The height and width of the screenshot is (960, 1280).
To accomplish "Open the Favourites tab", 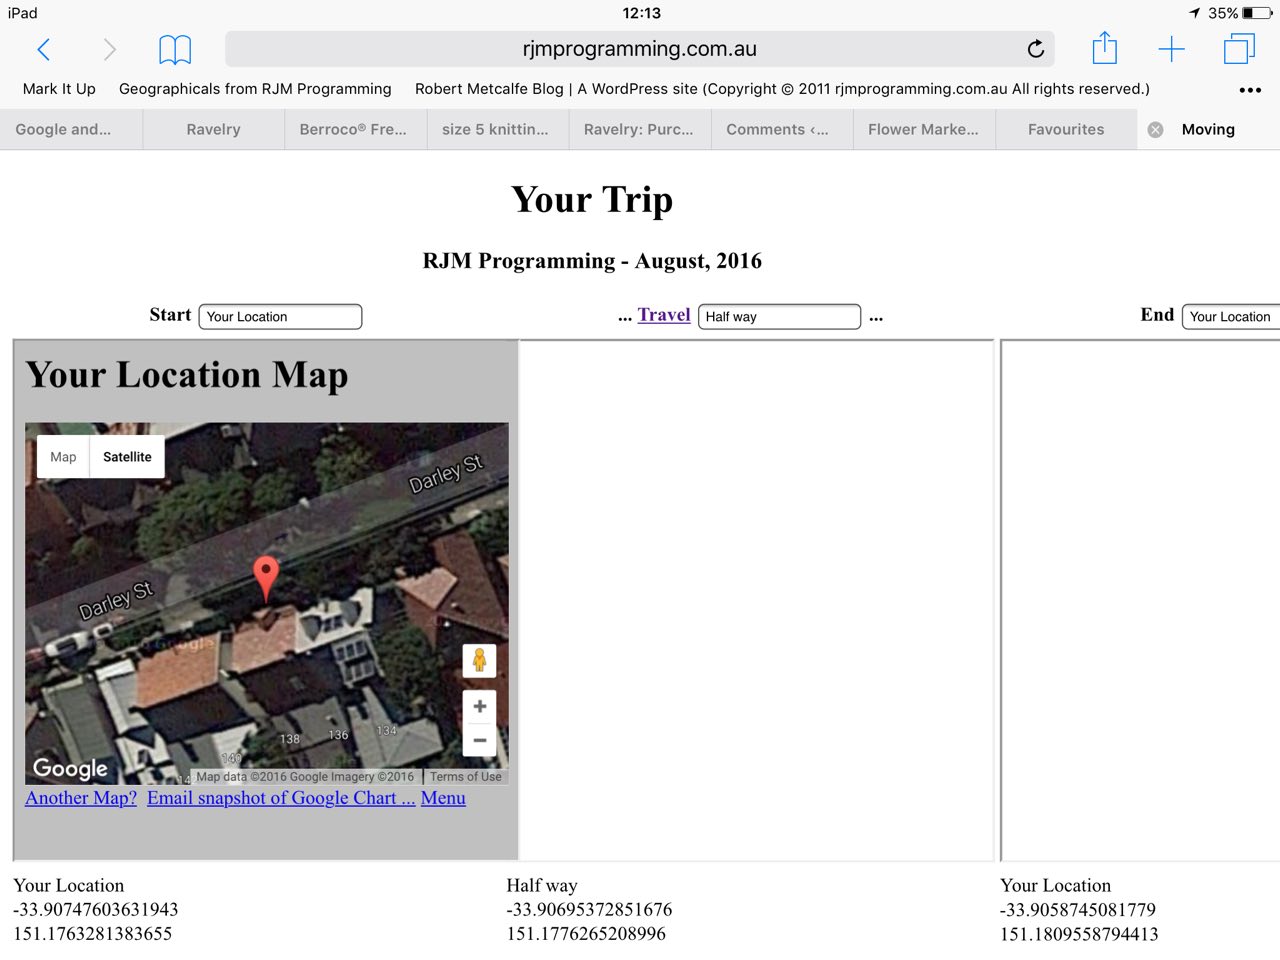I will [1066, 130].
